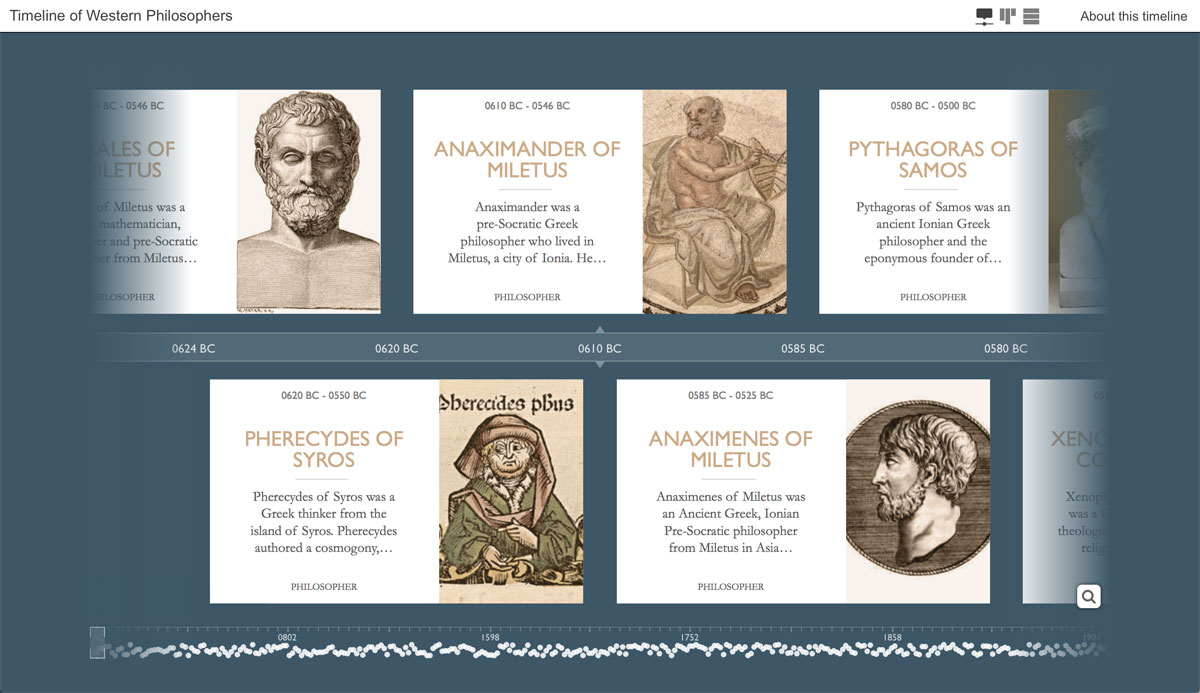Select the Thales of Miletus bust image
This screenshot has width=1200, height=693.
(x=308, y=201)
